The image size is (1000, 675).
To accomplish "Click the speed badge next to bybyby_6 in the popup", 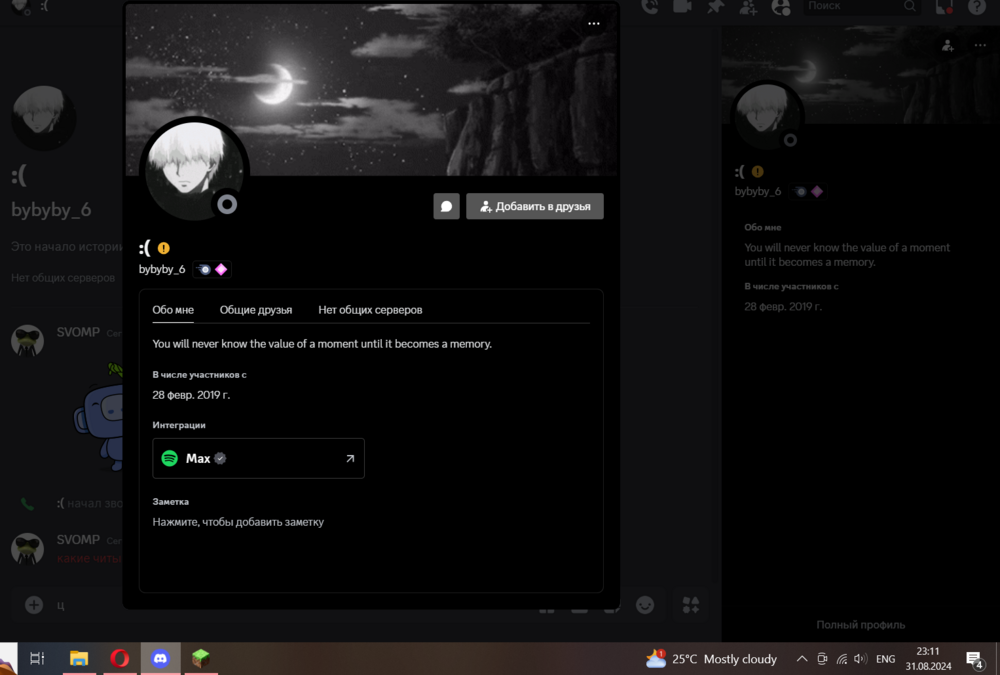I will pyautogui.click(x=204, y=269).
